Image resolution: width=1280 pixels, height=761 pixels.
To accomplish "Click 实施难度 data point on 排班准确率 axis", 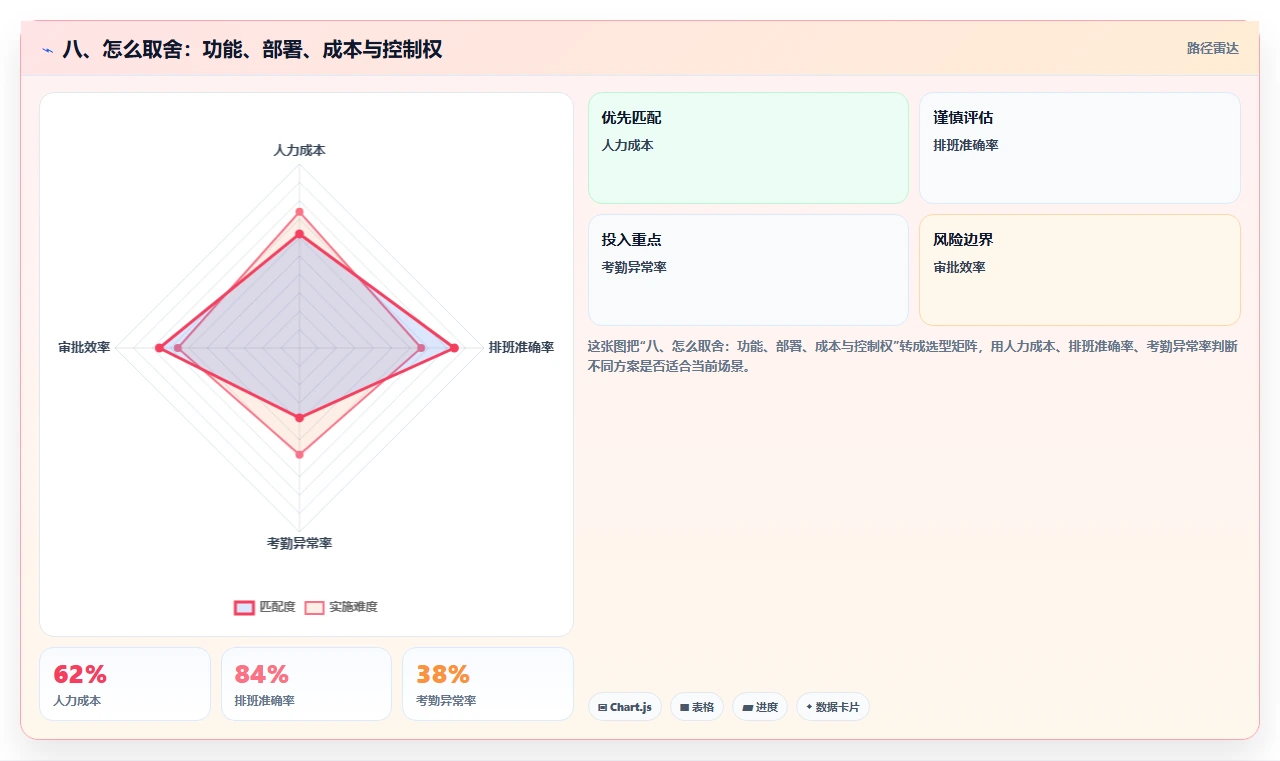I will pos(421,348).
